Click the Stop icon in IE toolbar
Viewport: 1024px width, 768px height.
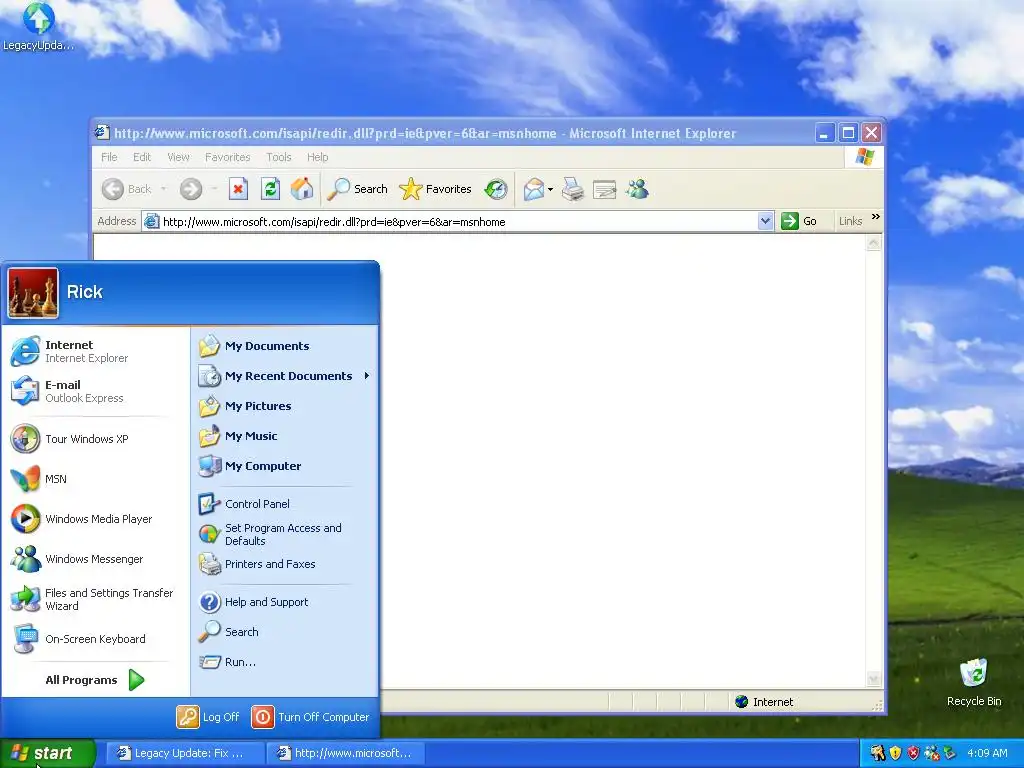pyautogui.click(x=238, y=189)
